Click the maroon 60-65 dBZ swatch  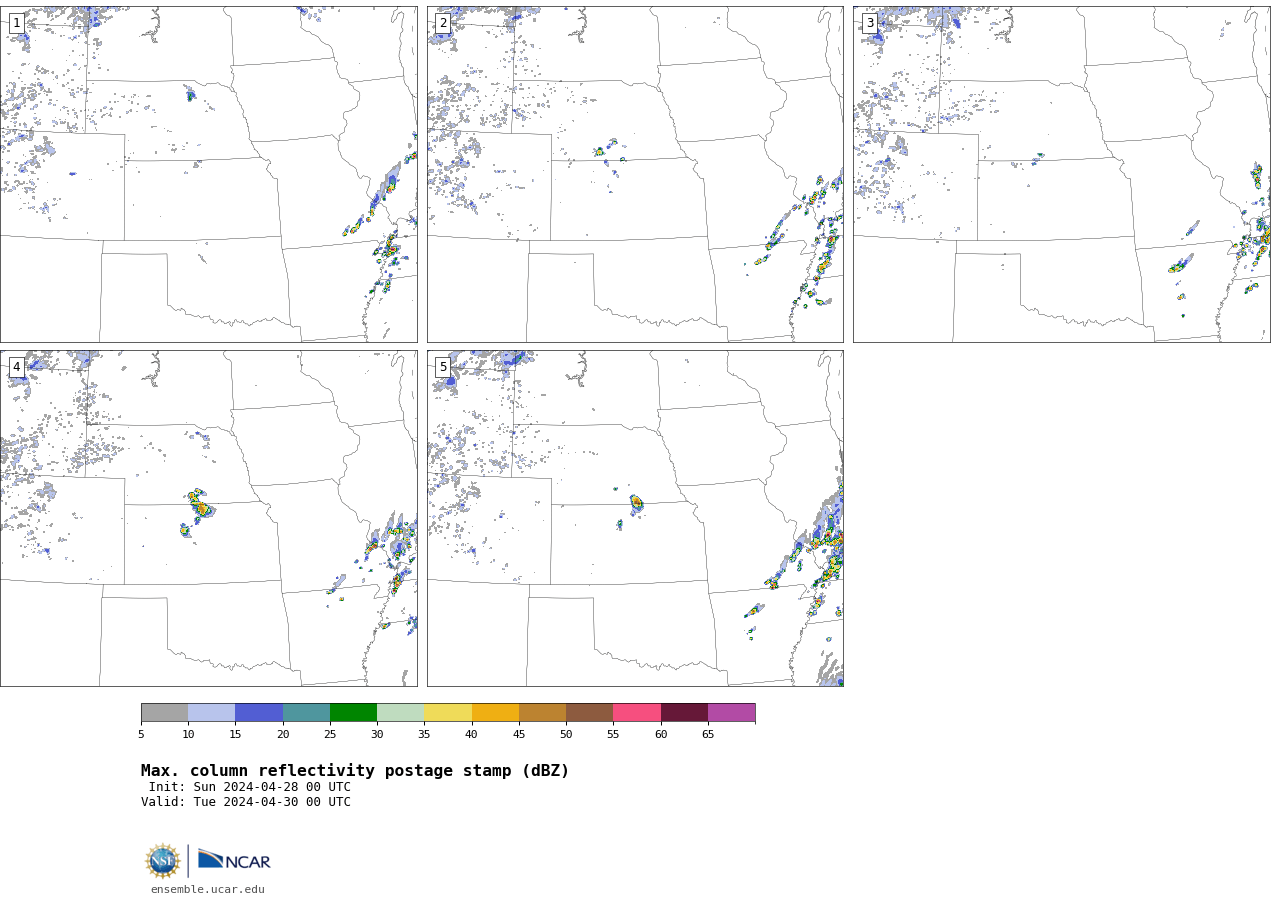click(684, 712)
